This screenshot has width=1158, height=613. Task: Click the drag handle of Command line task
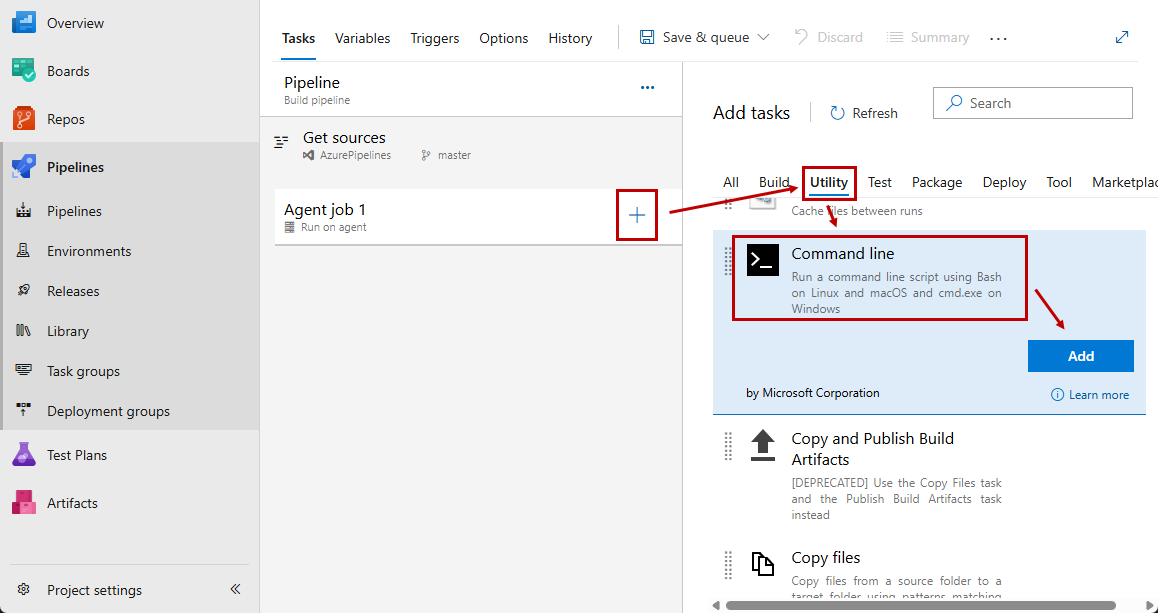click(728, 260)
